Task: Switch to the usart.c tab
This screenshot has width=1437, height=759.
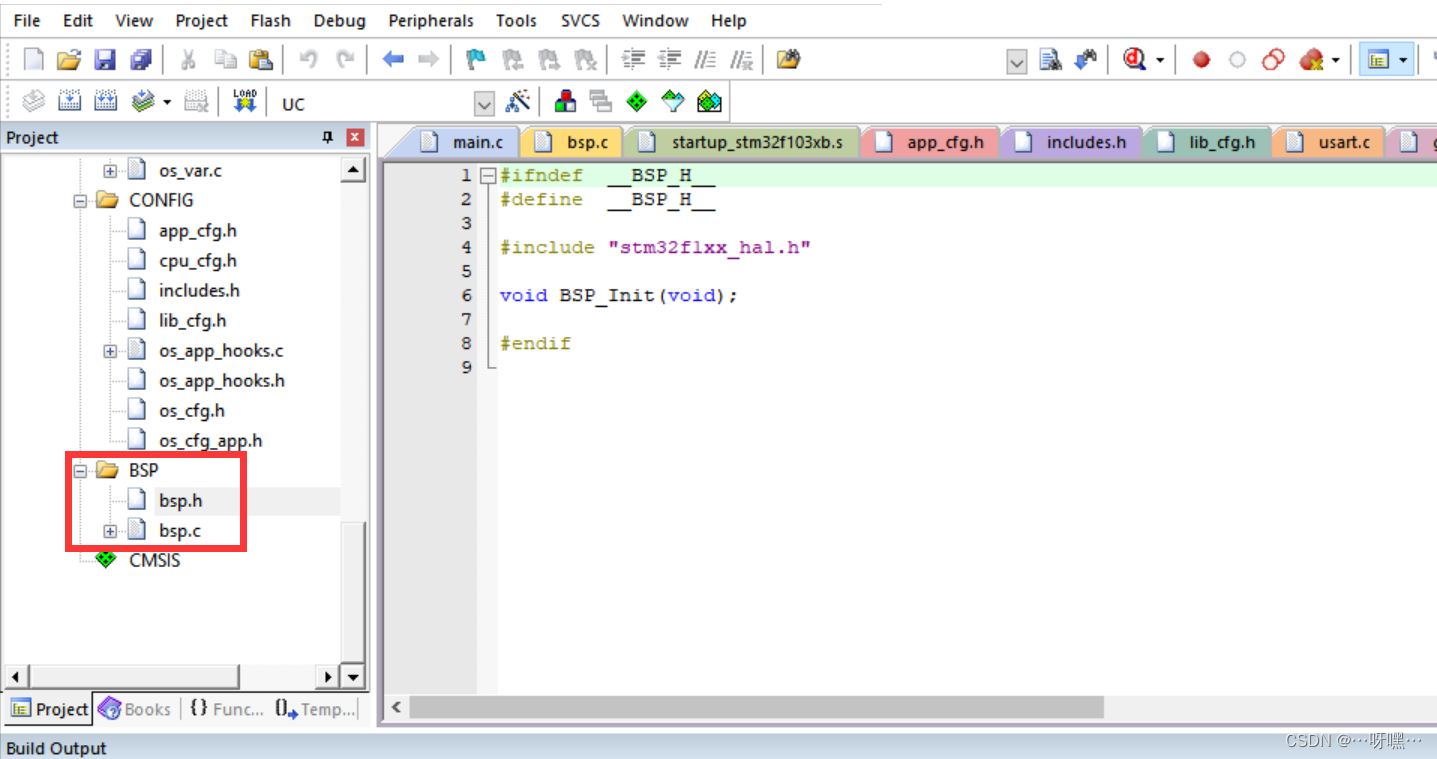Action: point(1333,142)
